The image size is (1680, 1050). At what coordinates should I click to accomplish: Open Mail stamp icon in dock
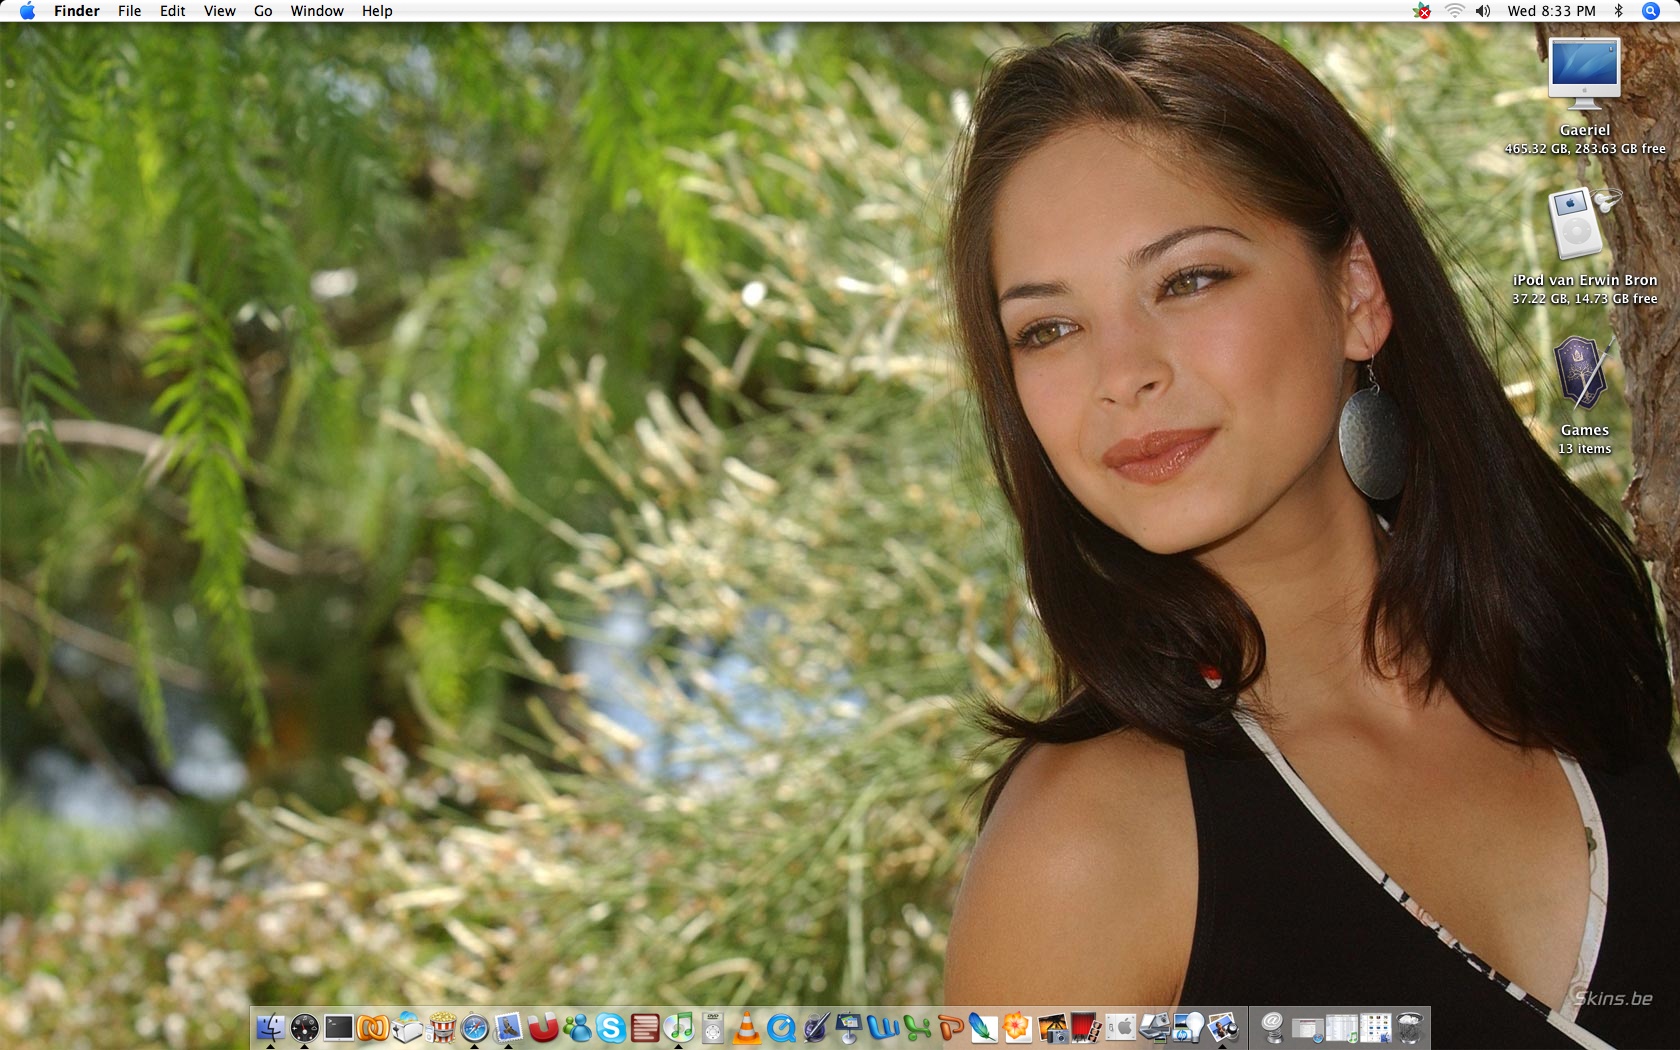(508, 1027)
